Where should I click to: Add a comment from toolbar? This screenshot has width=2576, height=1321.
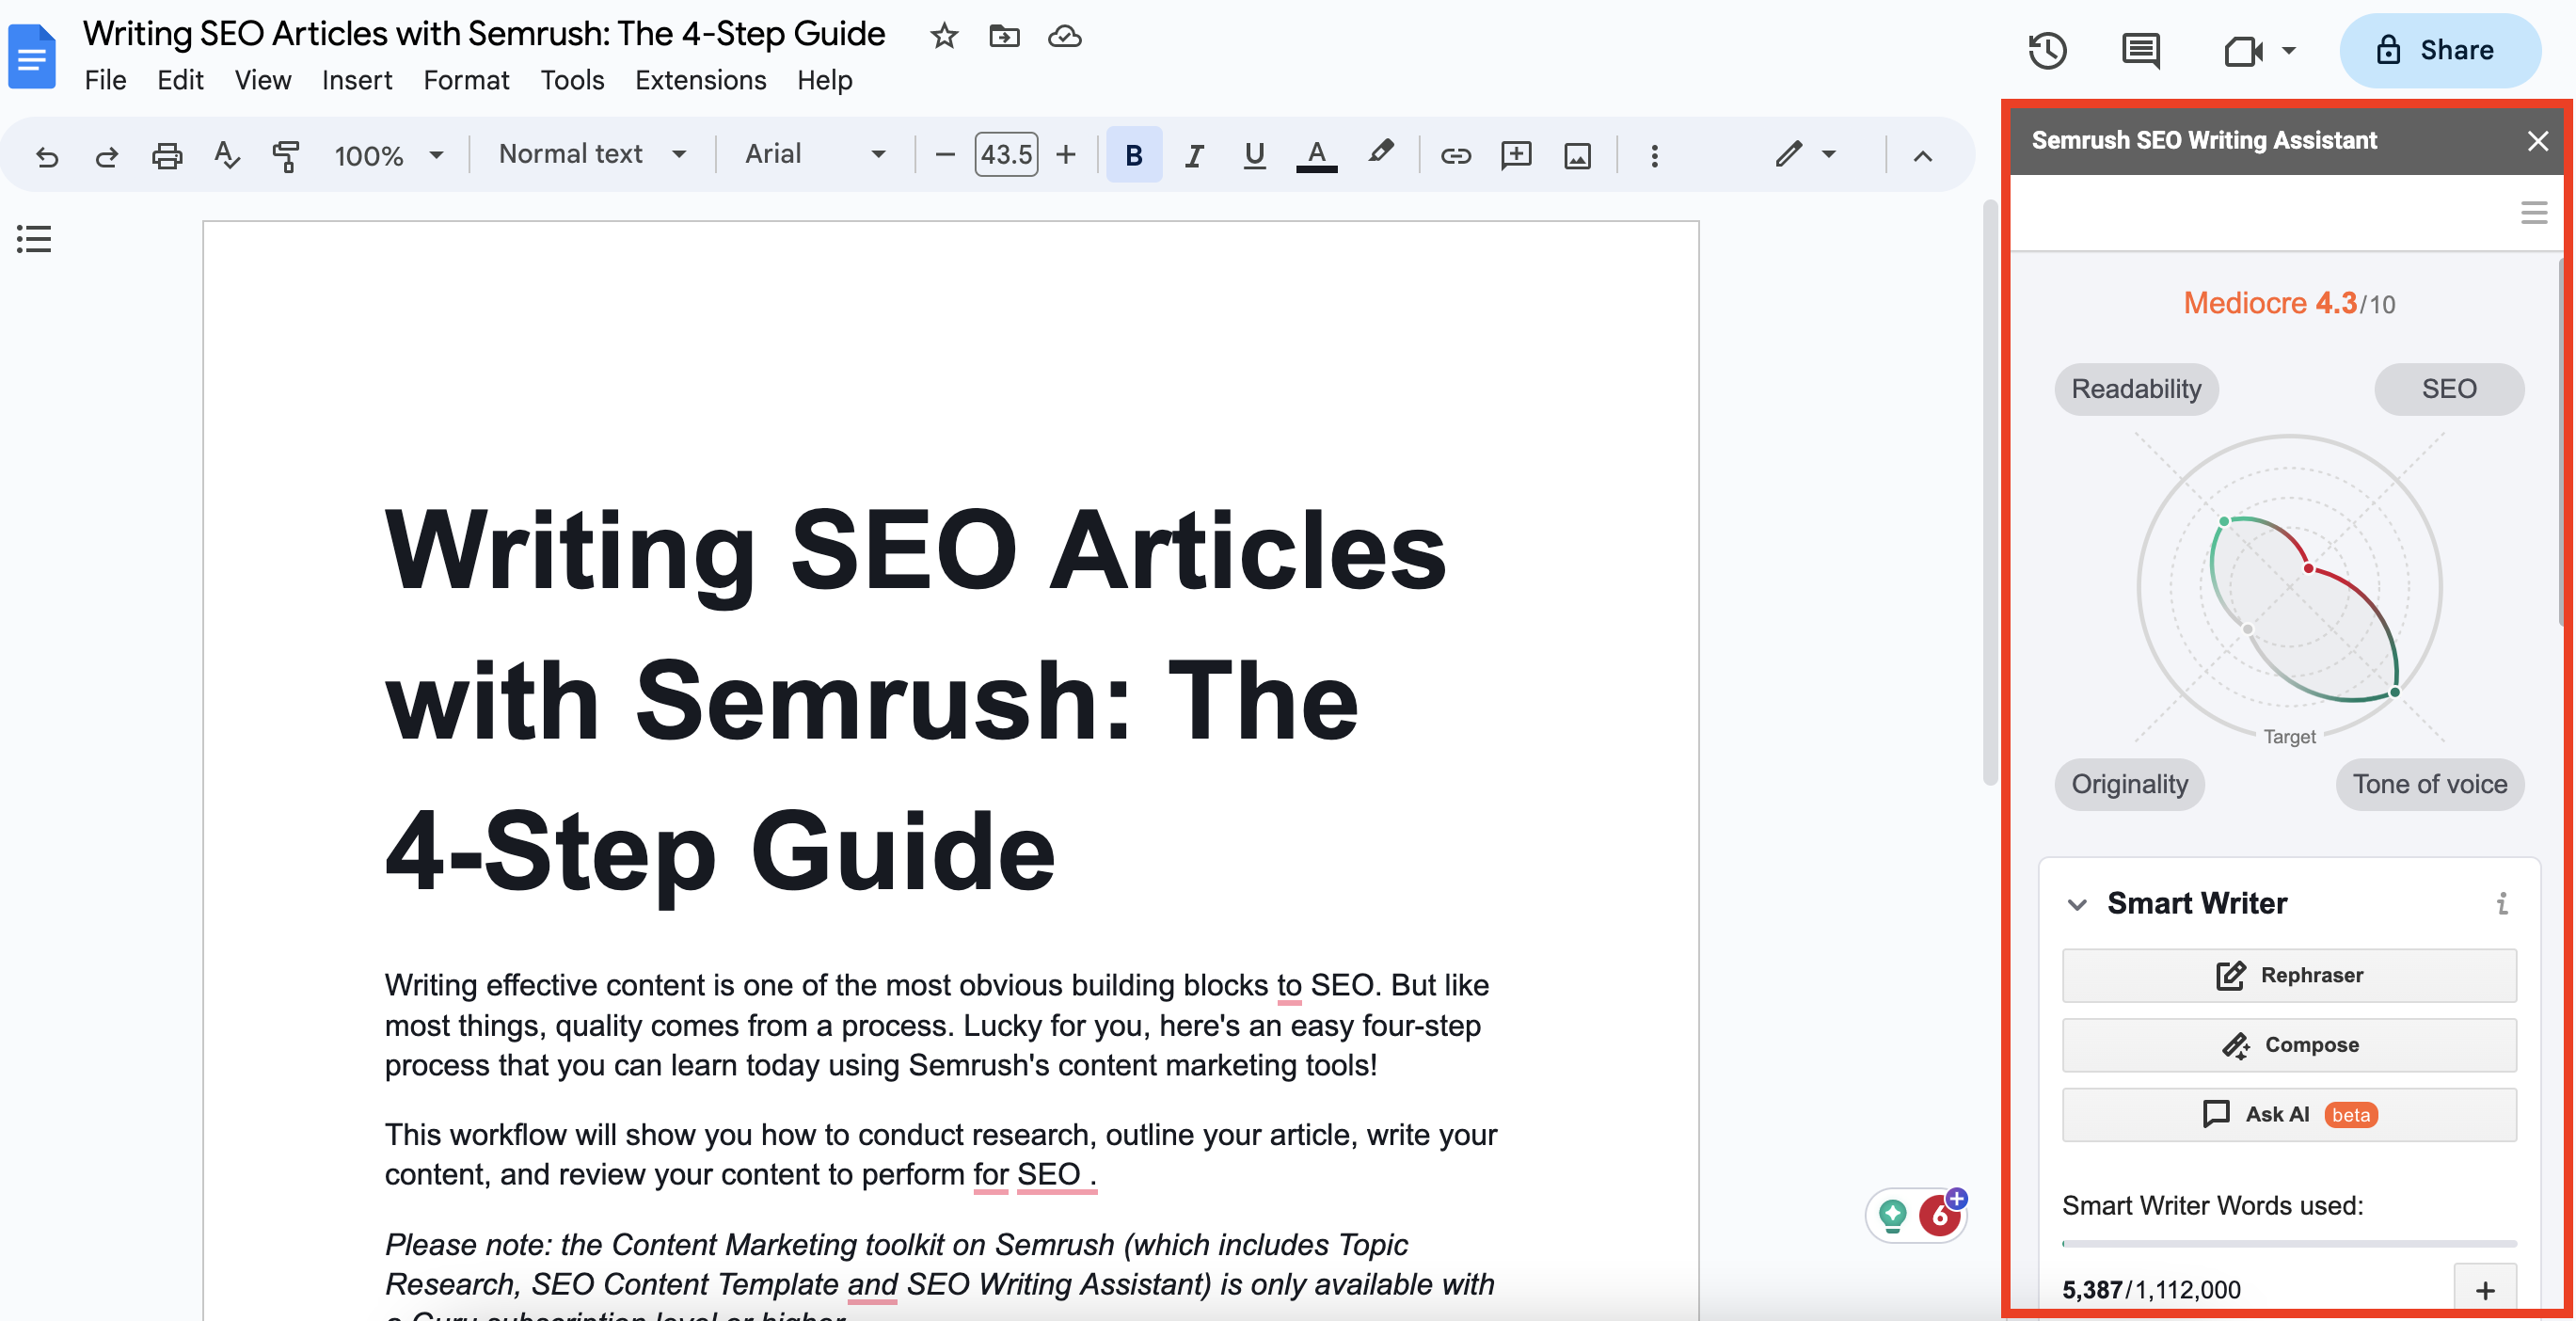tap(1516, 155)
